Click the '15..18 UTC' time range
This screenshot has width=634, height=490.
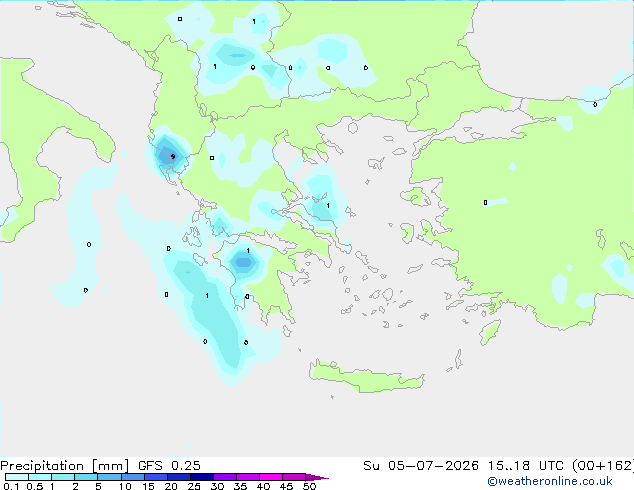(525, 466)
